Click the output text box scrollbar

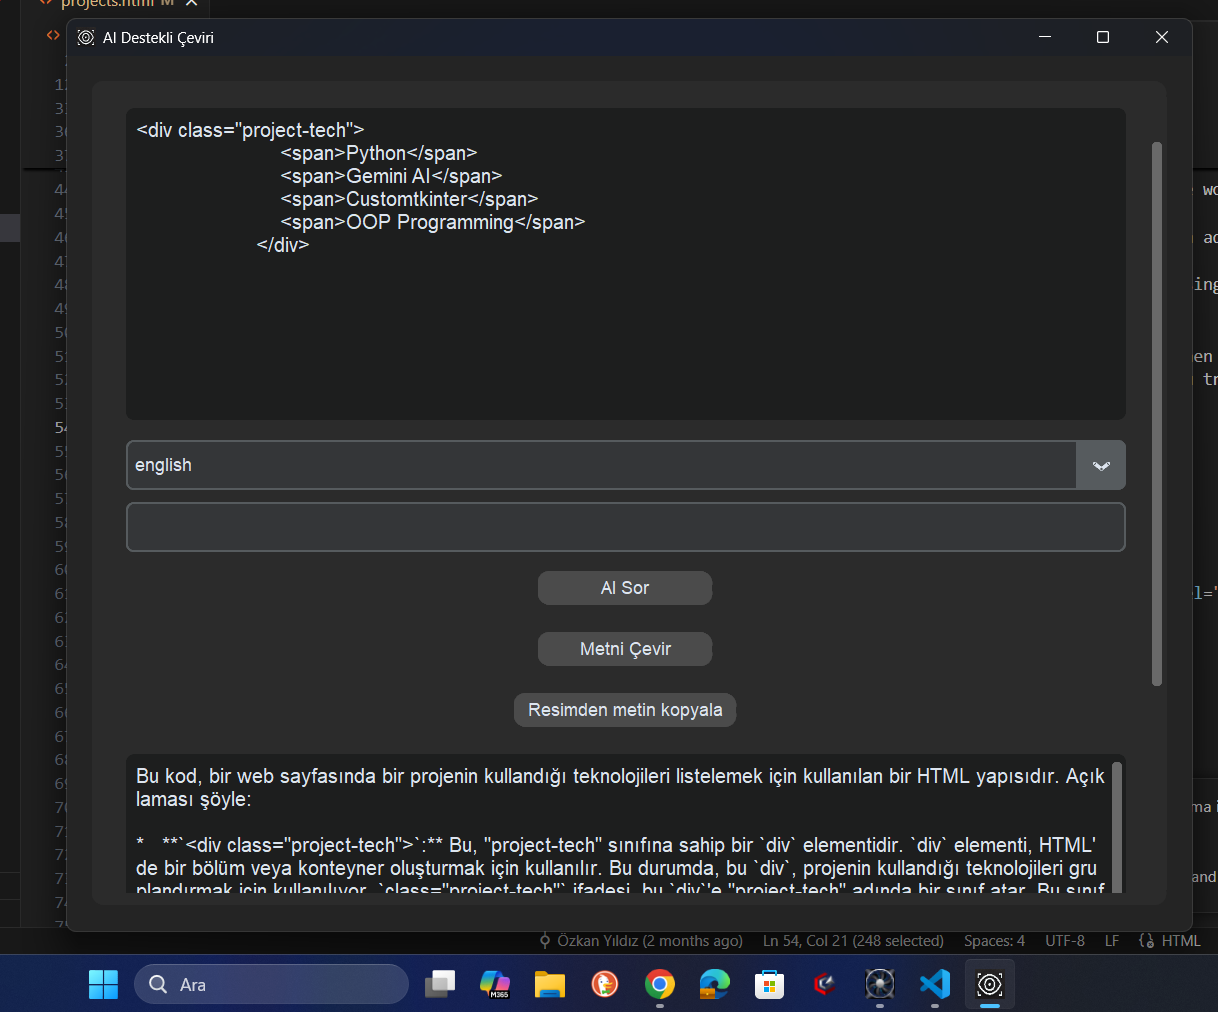pyautogui.click(x=1117, y=825)
